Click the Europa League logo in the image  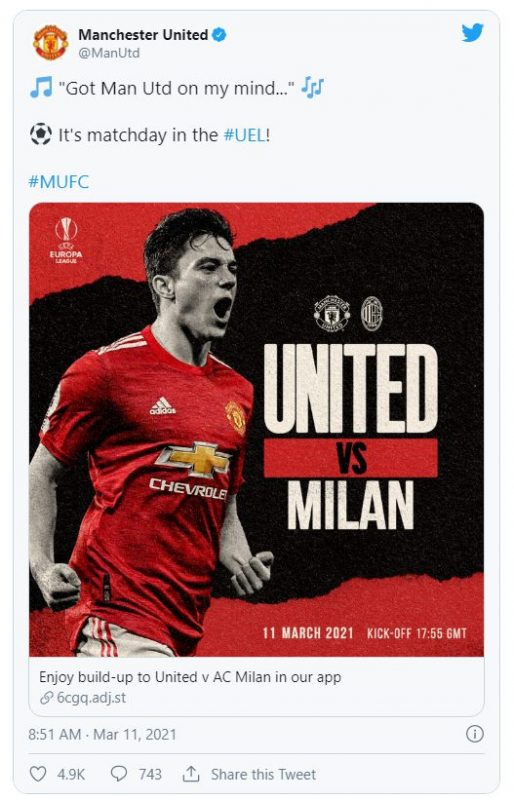[66, 240]
